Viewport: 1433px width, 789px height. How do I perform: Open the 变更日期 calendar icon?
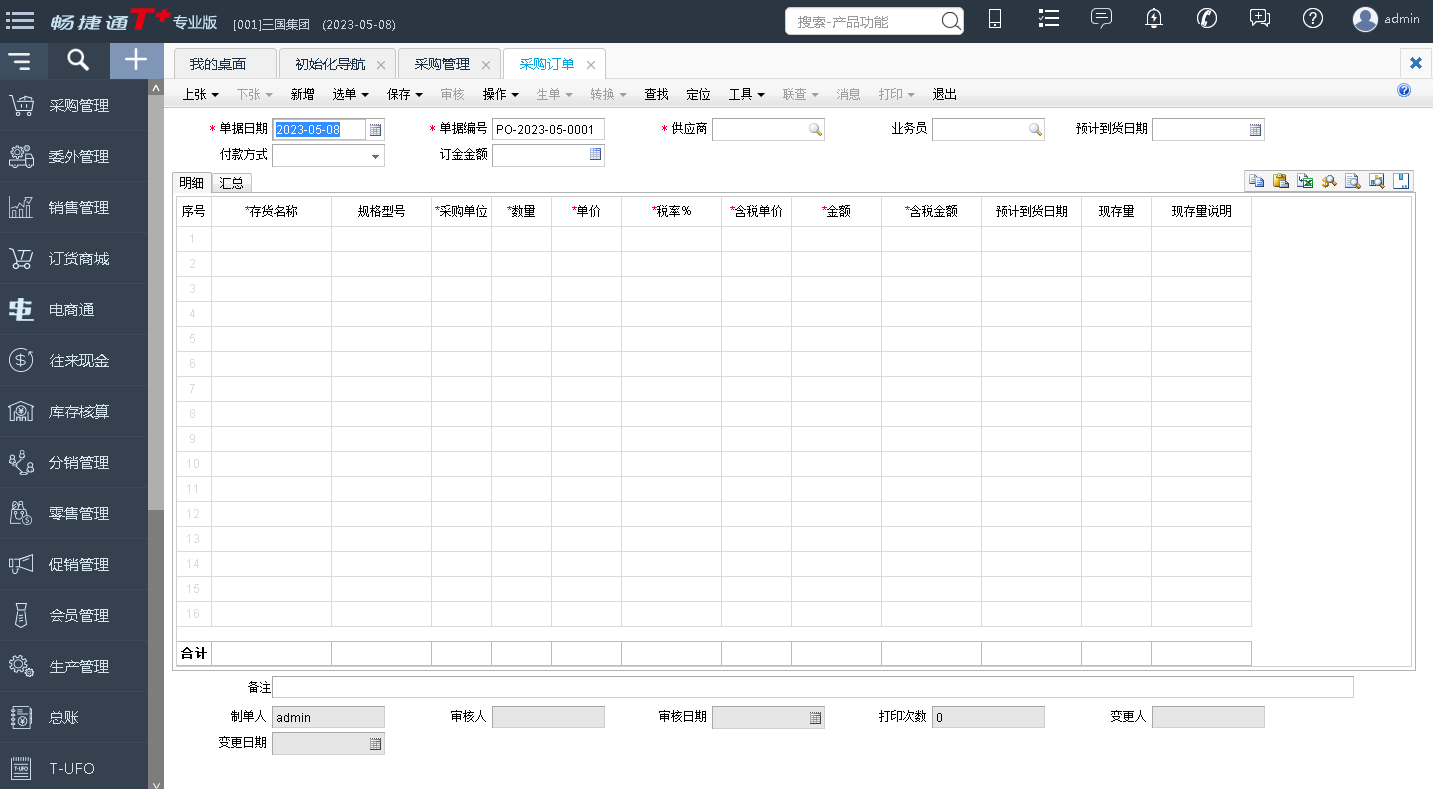point(376,743)
